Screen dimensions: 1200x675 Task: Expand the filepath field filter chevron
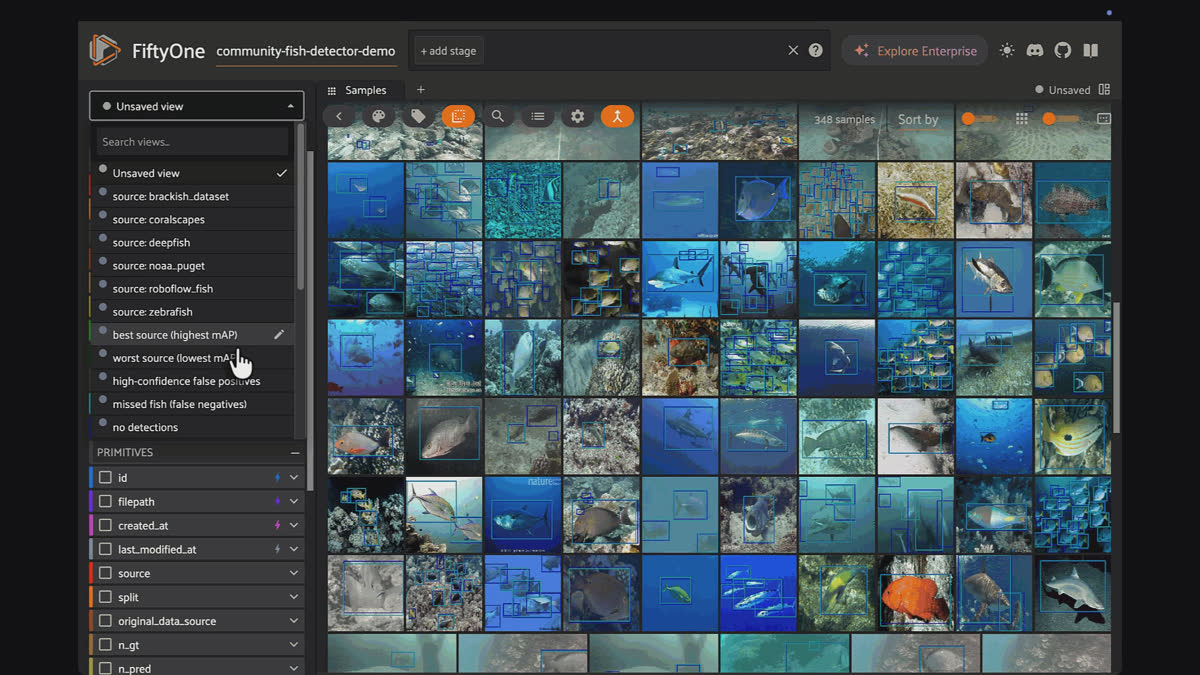coord(294,502)
